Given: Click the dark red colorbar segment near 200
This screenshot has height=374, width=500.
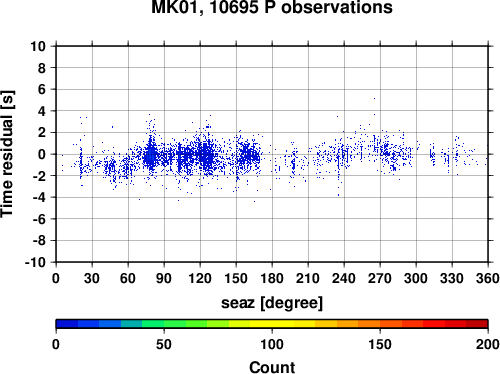Looking at the screenshot, I should (477, 324).
